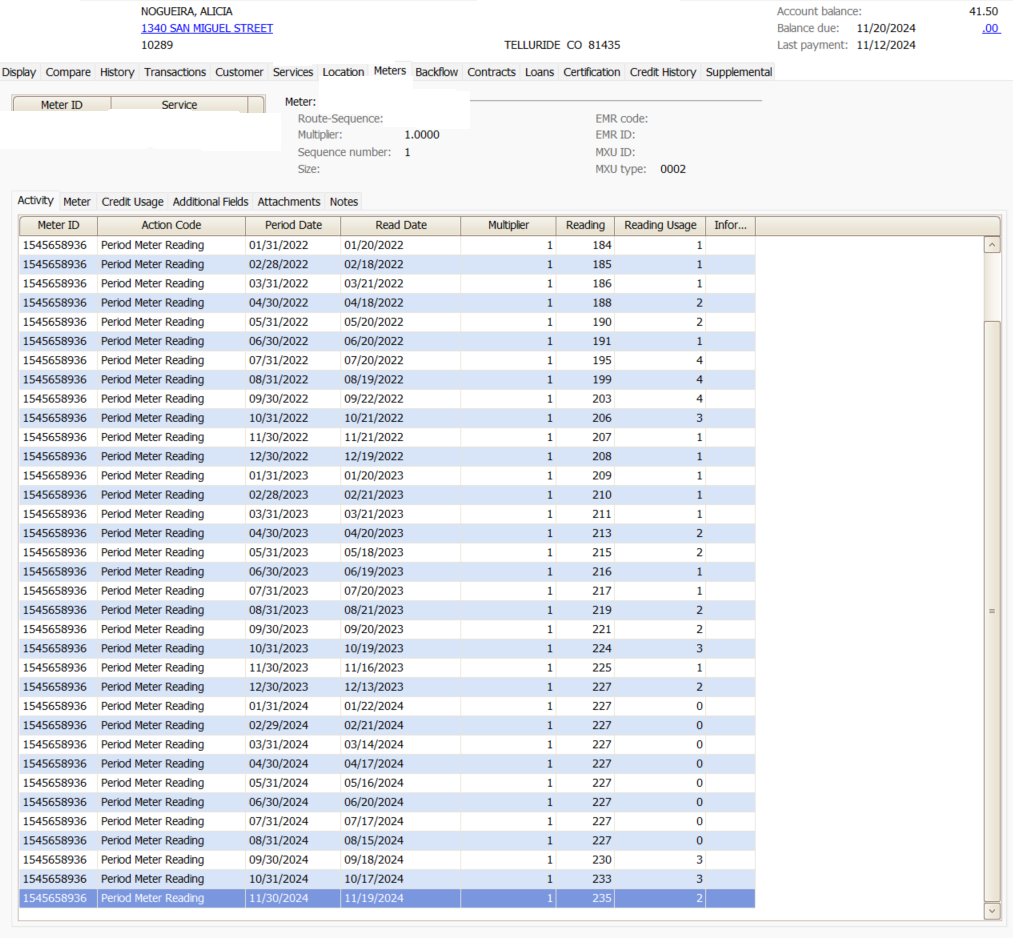Select the row with read date 09/22/2022

tap(387, 399)
